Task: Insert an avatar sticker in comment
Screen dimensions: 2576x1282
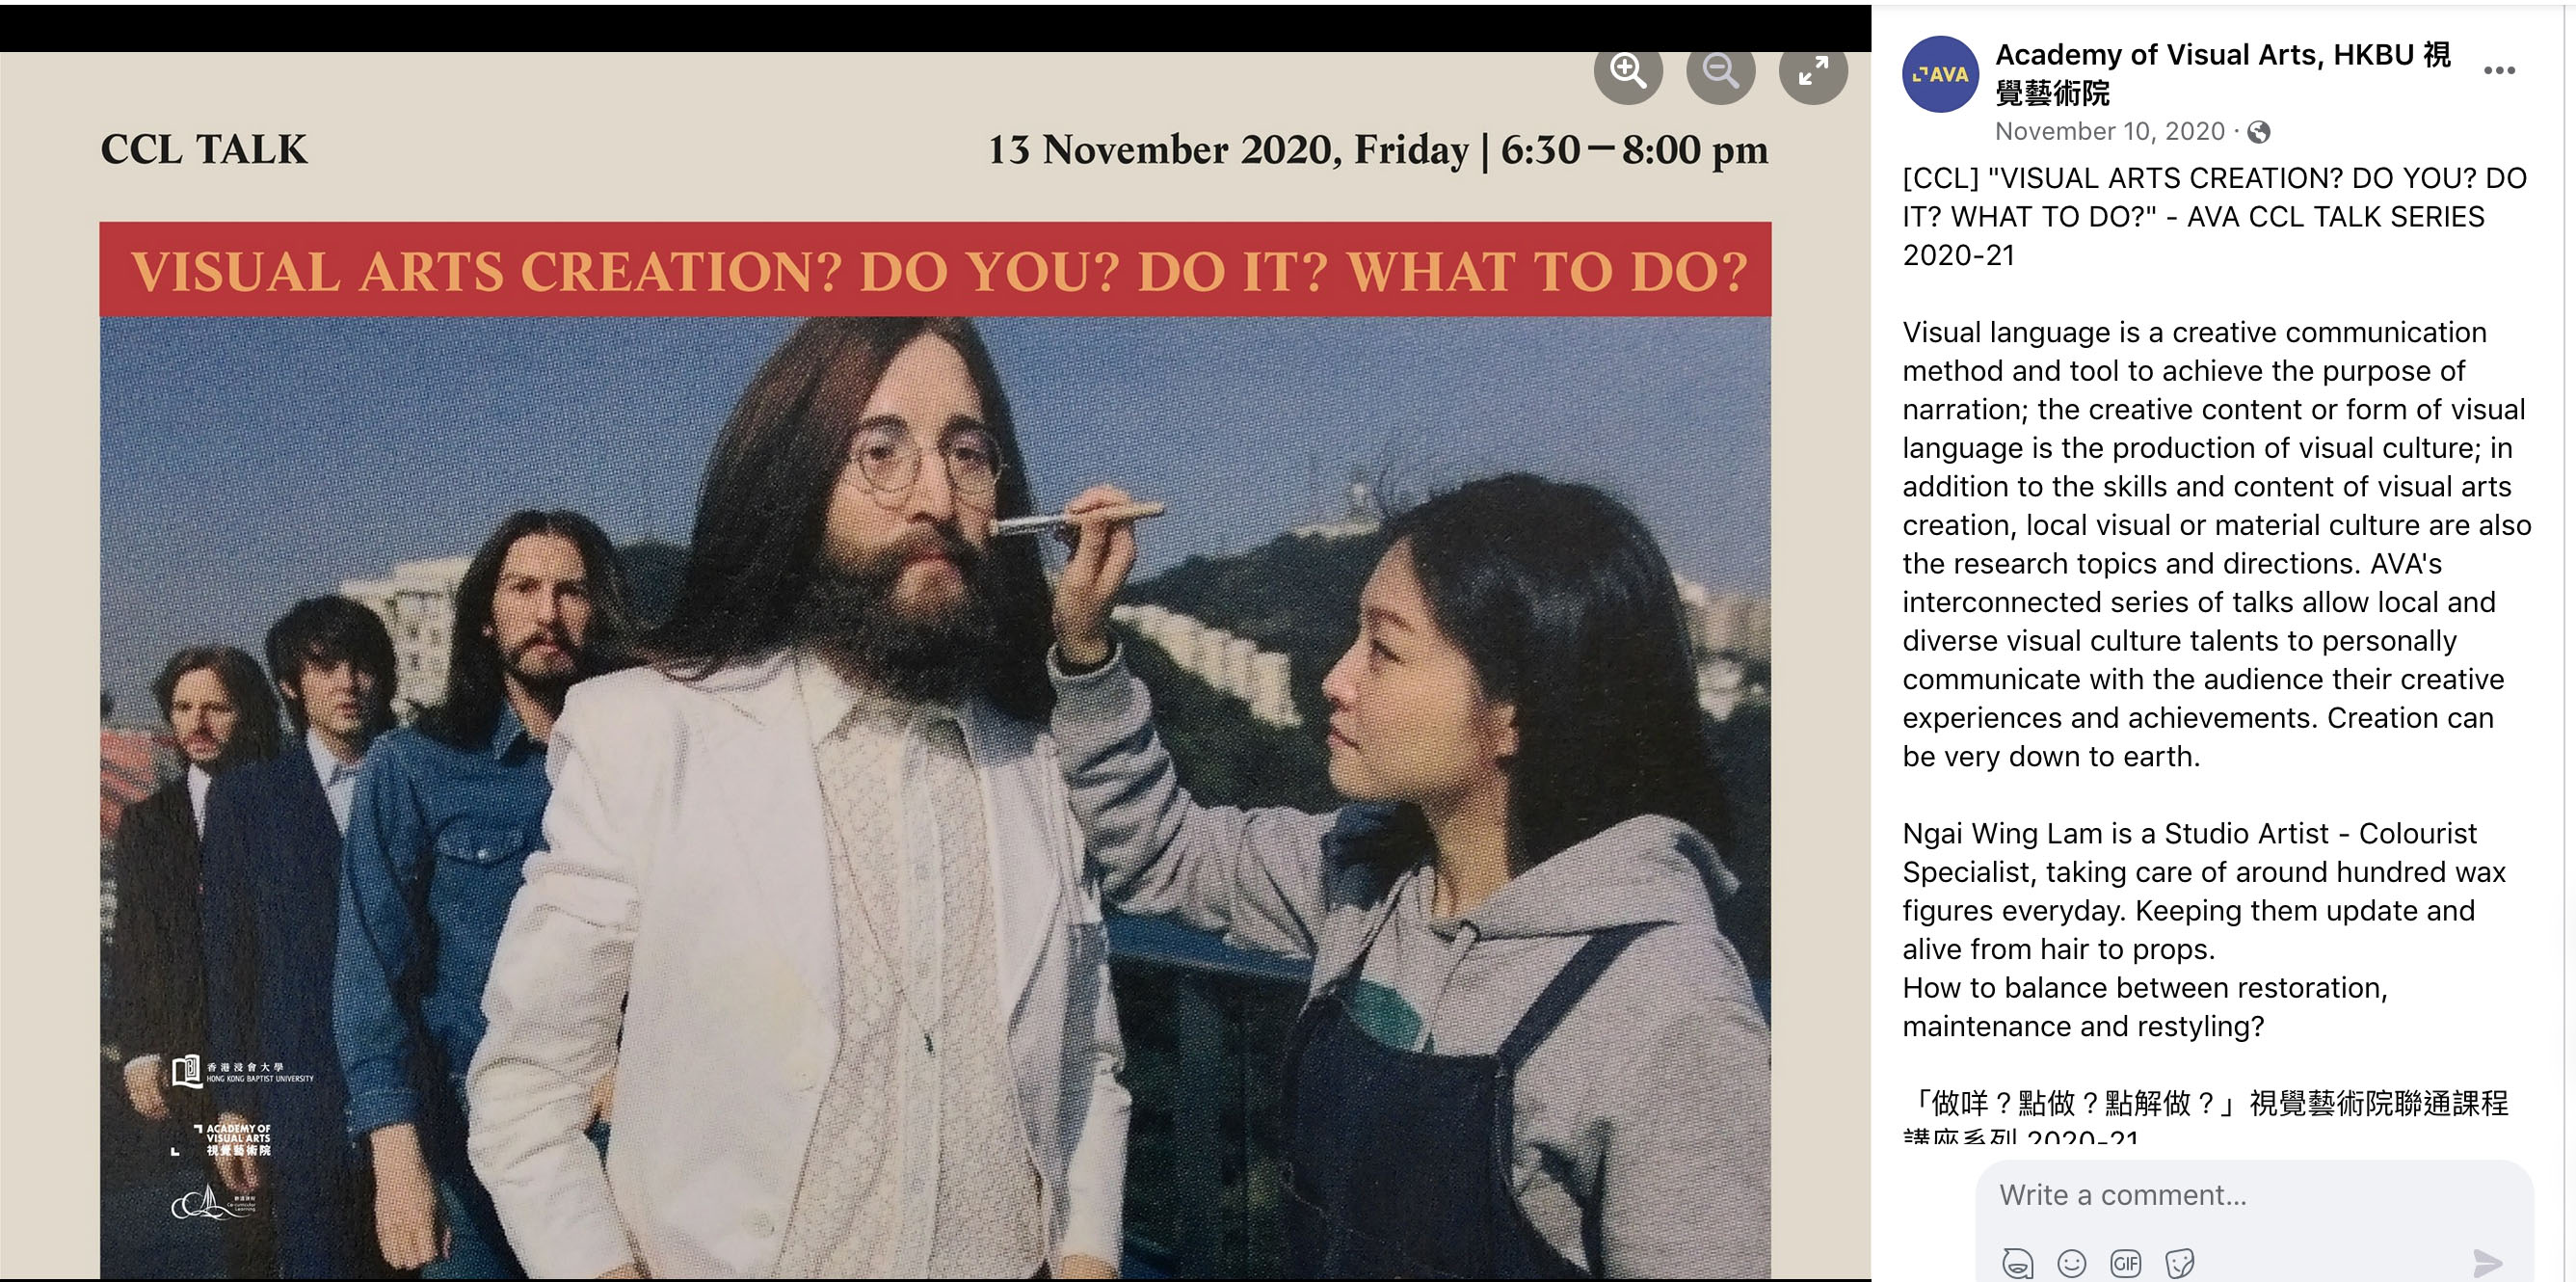Action: (2017, 1263)
